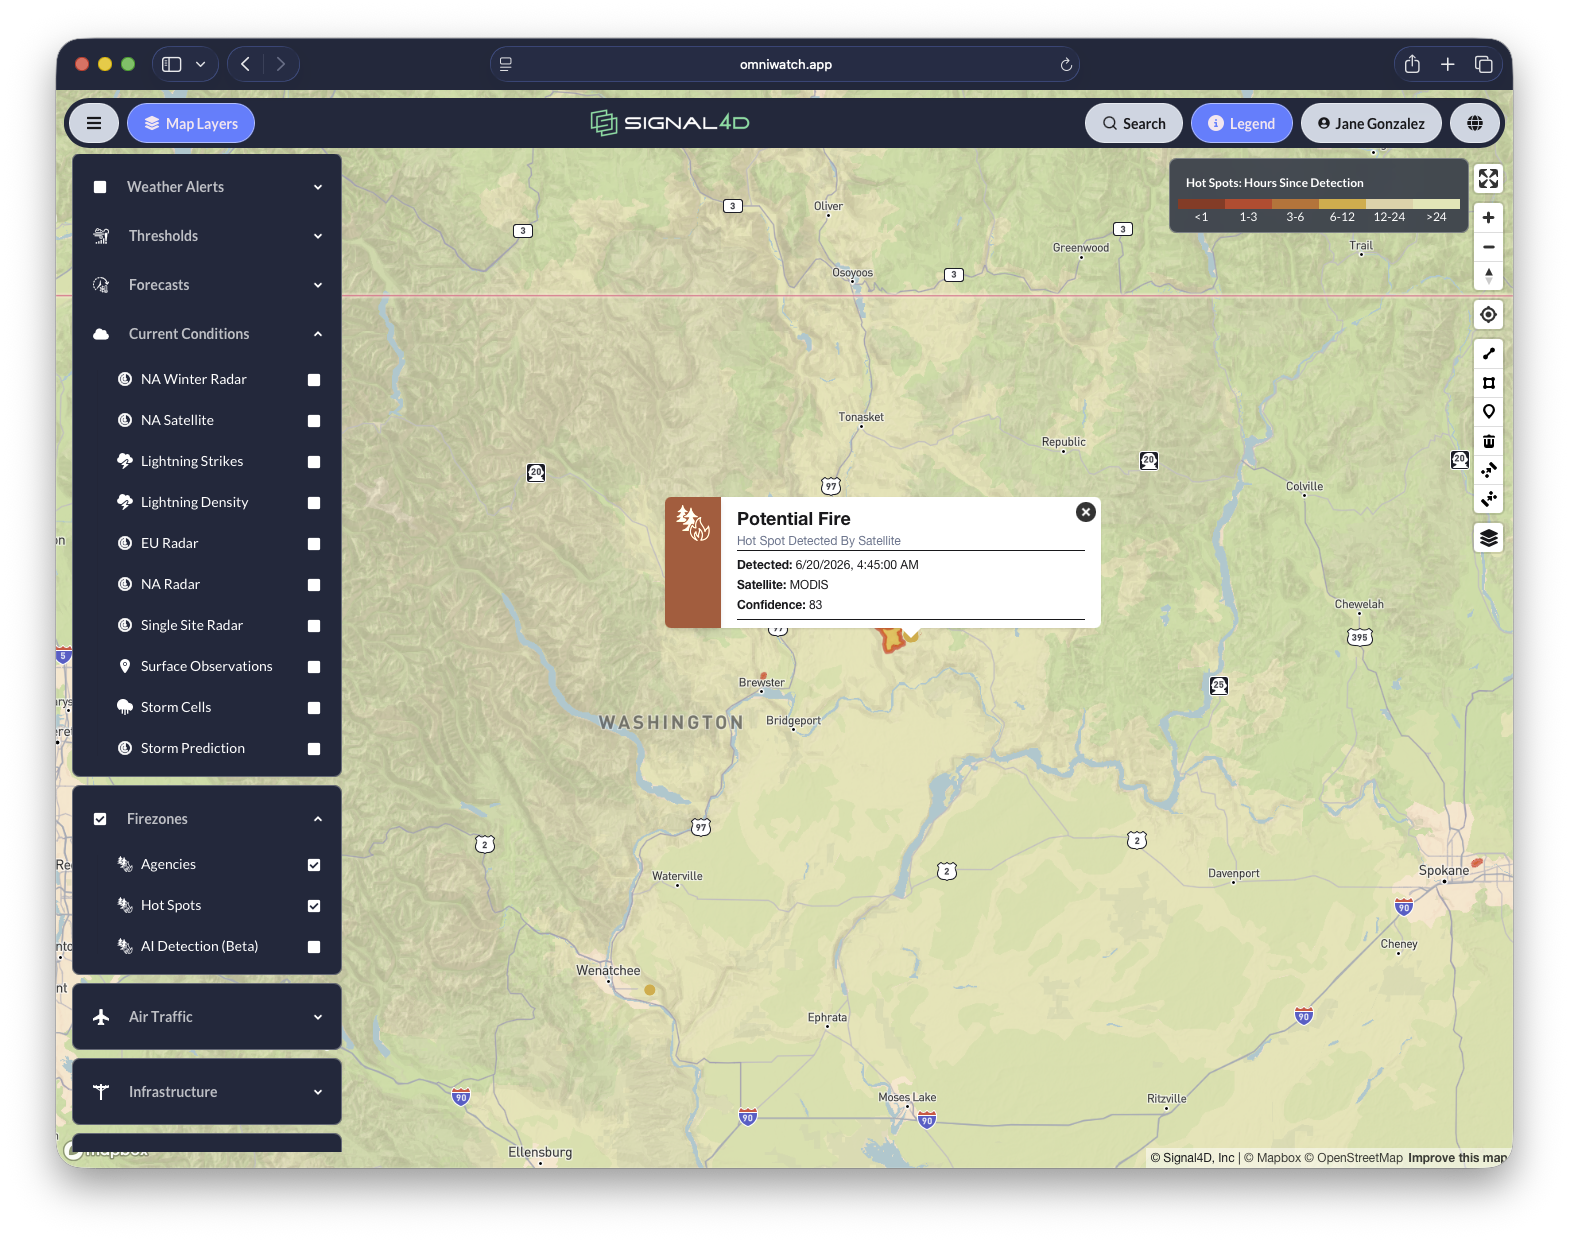This screenshot has width=1569, height=1242.
Task: Check the Lightning Strikes layer box
Action: click(314, 462)
